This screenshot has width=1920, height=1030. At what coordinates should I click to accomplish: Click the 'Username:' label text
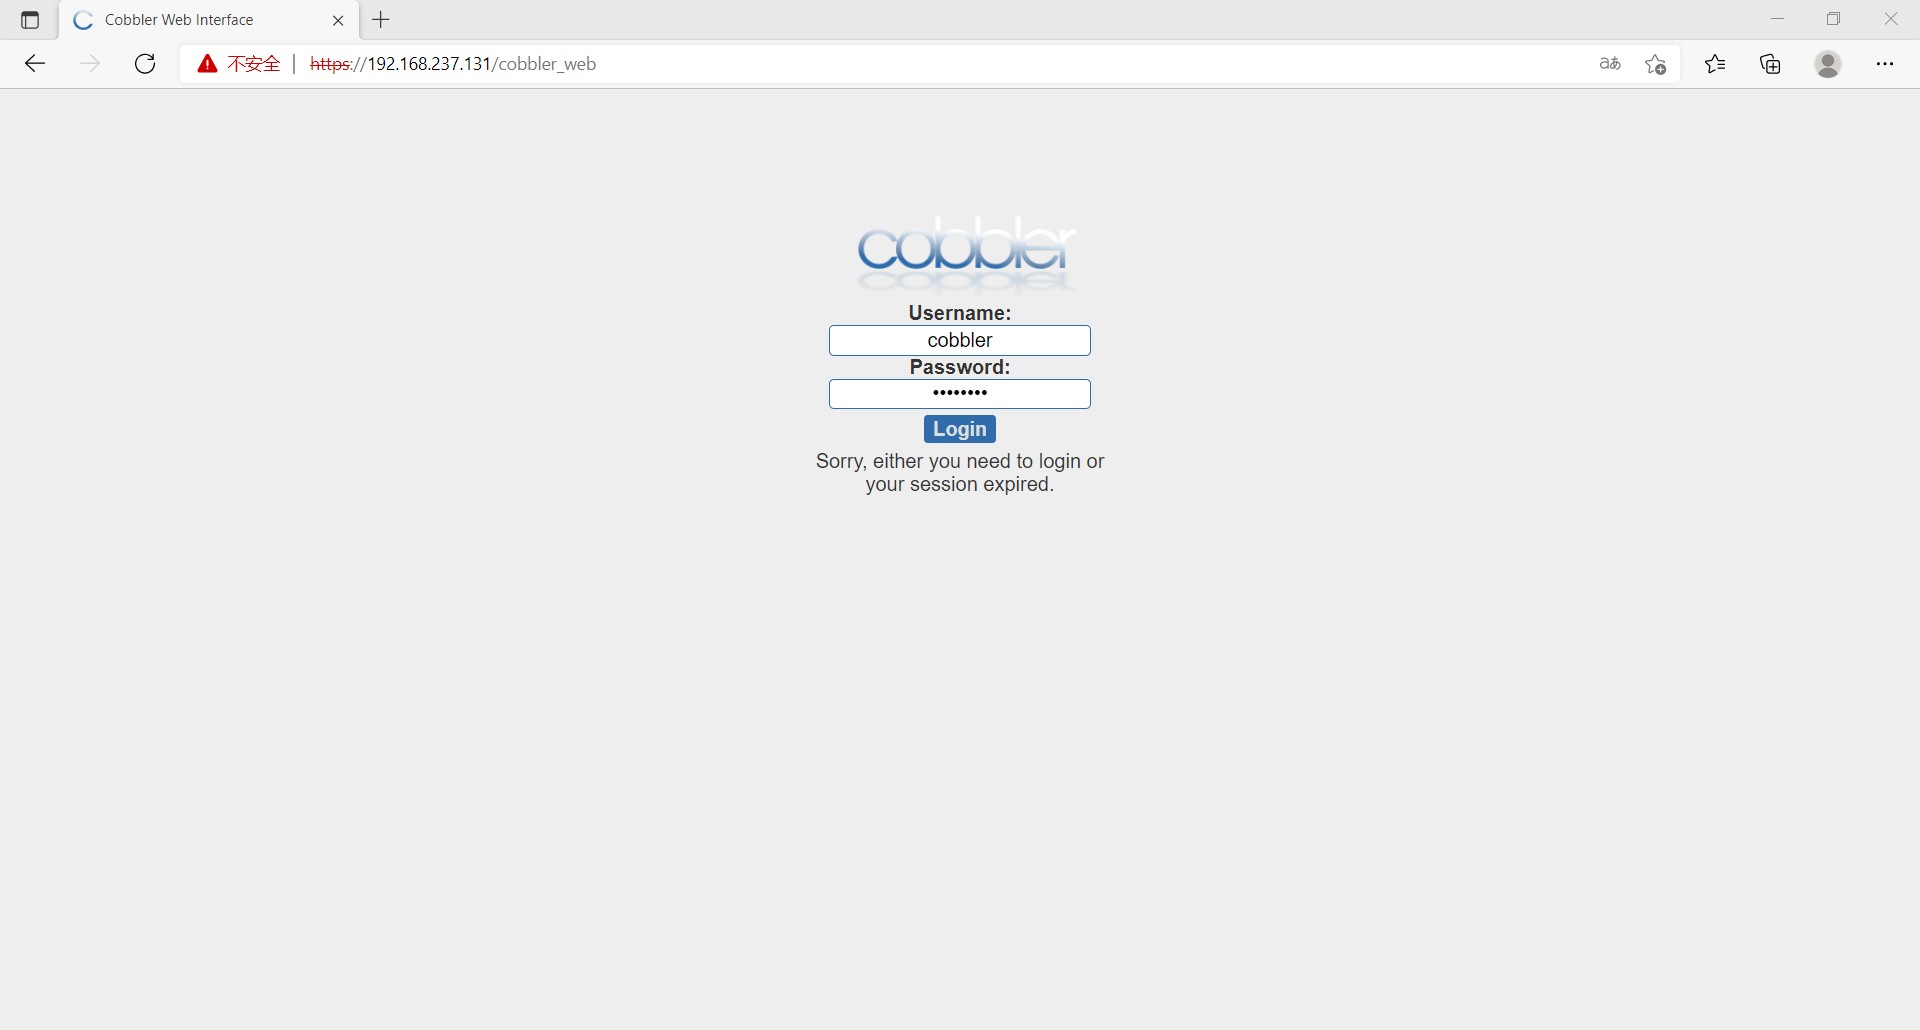(960, 313)
